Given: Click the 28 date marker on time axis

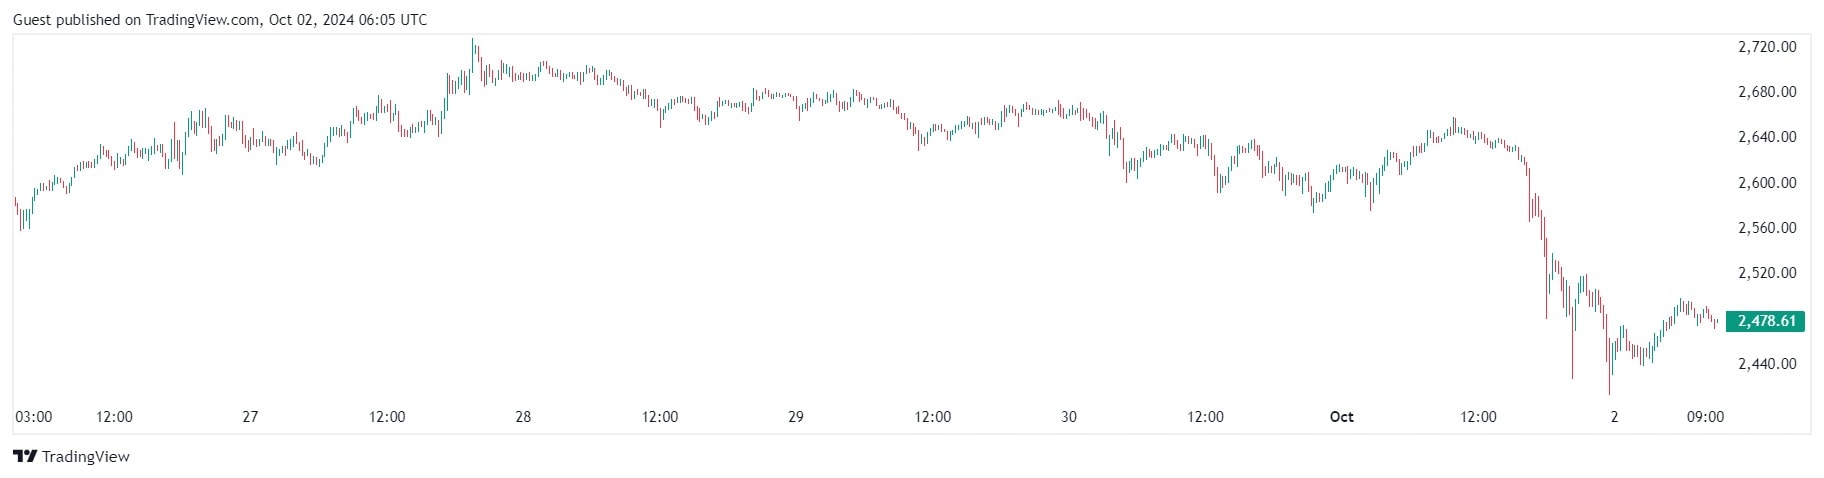Looking at the screenshot, I should tap(523, 417).
